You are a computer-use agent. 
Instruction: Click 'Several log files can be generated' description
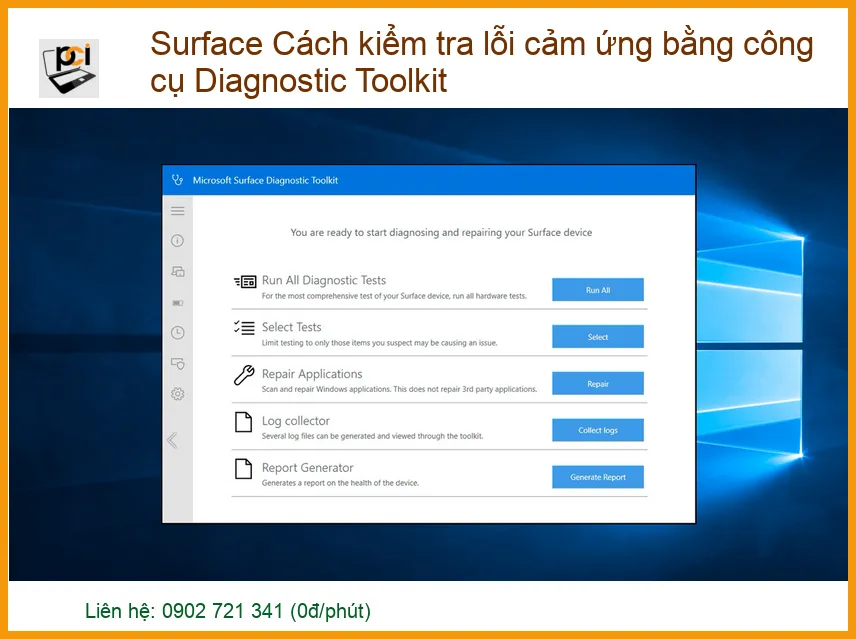372,436
